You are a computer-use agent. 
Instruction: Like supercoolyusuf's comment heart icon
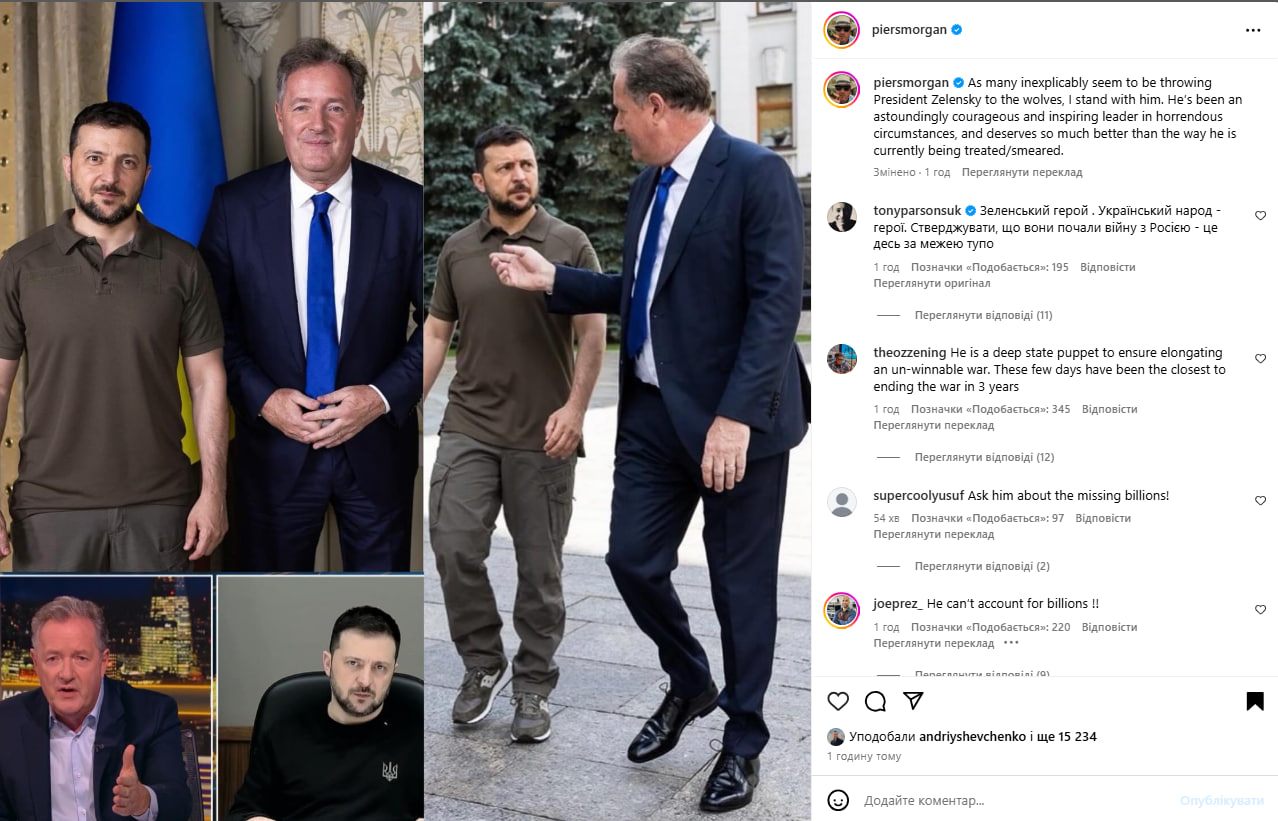[1260, 500]
